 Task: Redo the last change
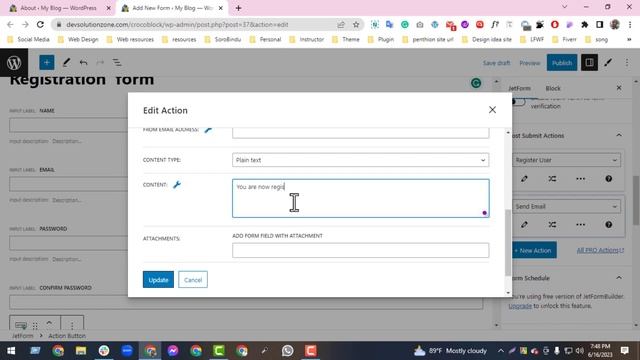[100, 62]
